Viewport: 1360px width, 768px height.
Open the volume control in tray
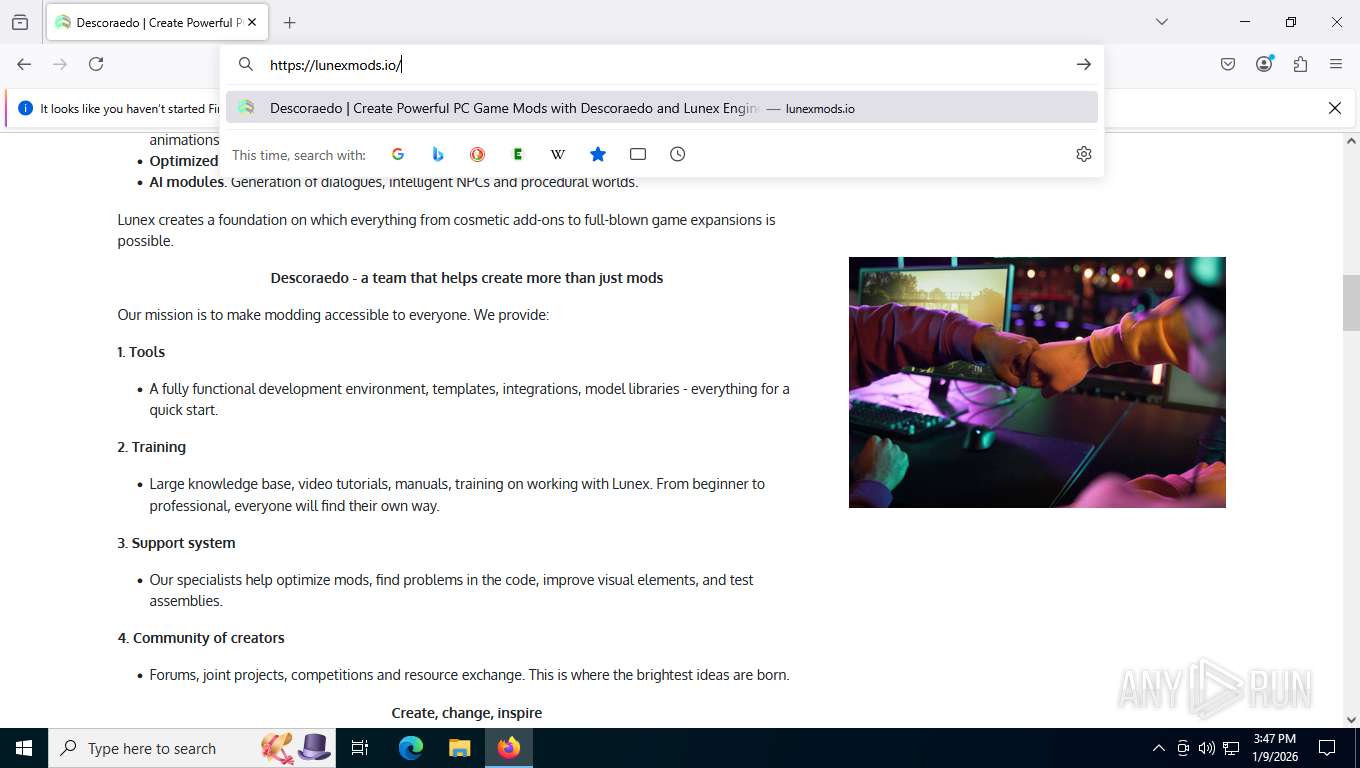[1207, 748]
